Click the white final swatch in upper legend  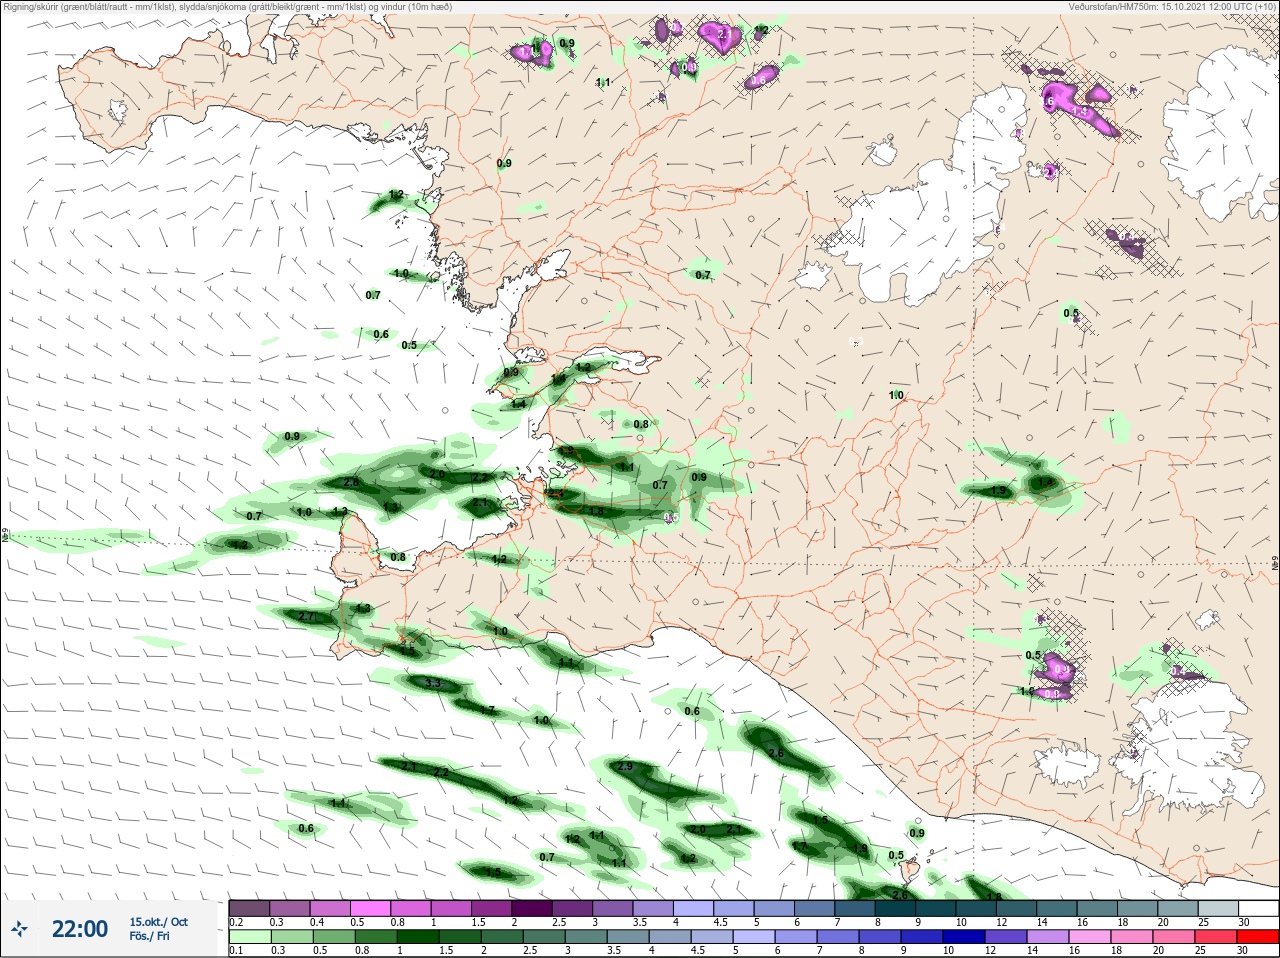point(1257,909)
